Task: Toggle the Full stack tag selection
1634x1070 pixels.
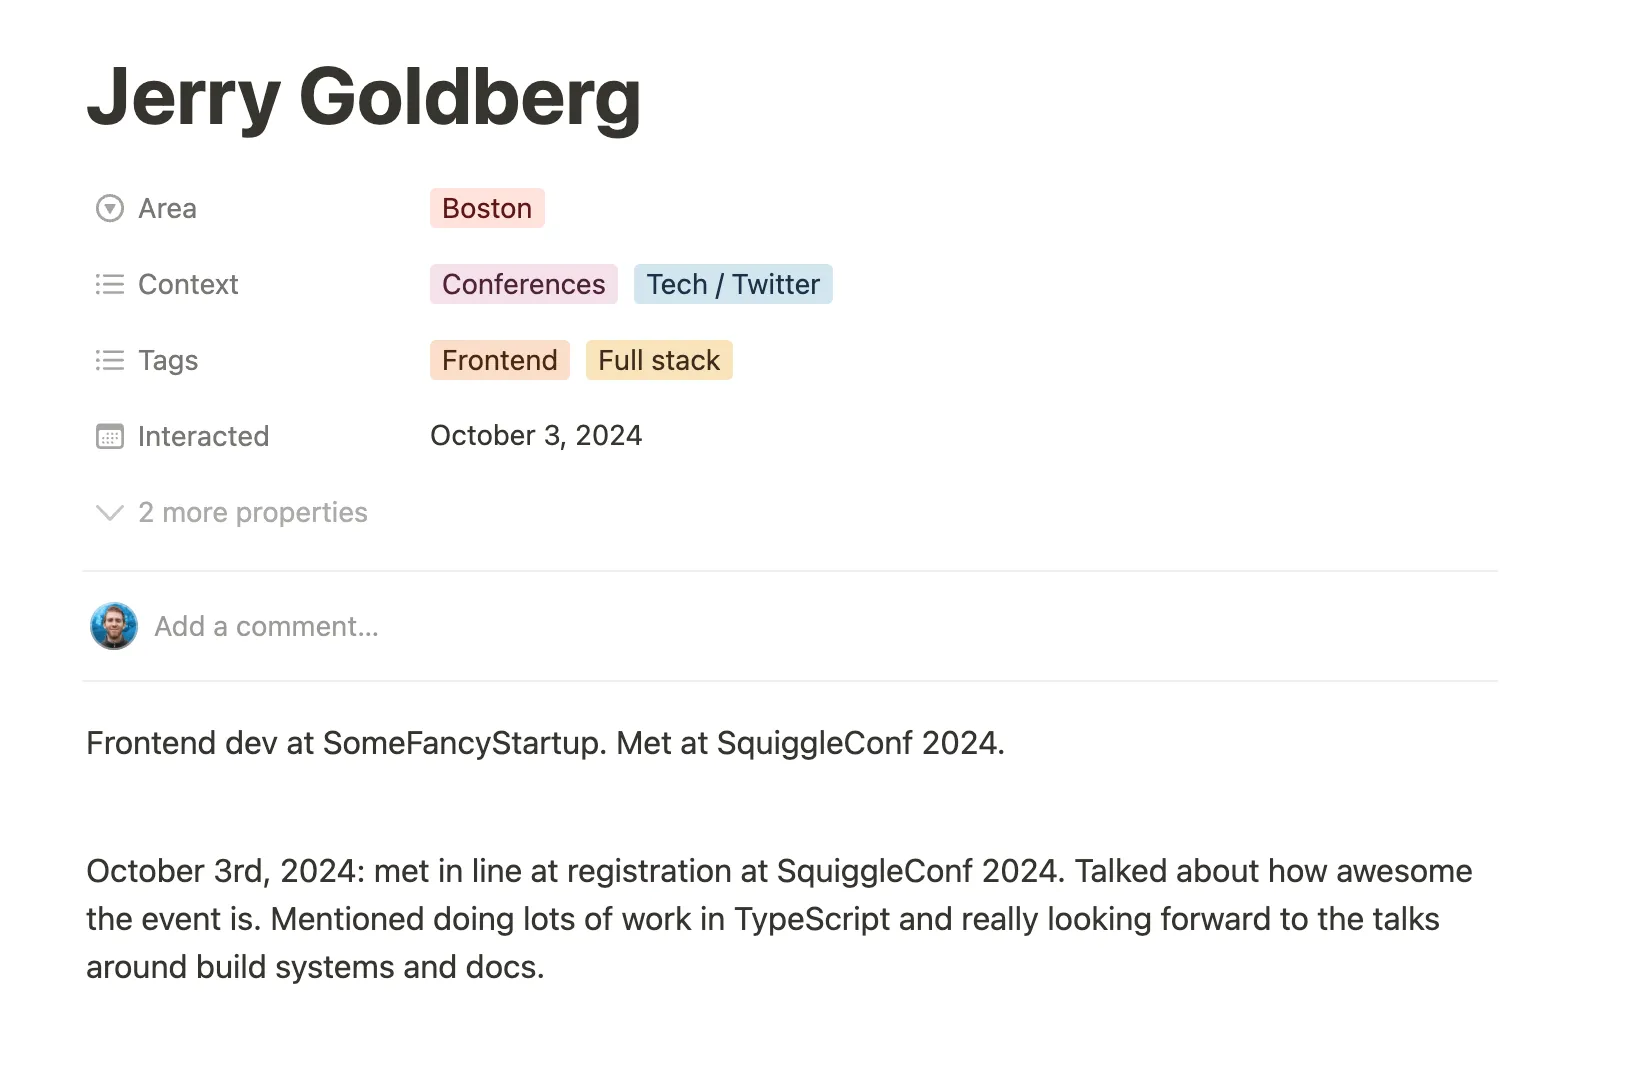Action: click(659, 360)
